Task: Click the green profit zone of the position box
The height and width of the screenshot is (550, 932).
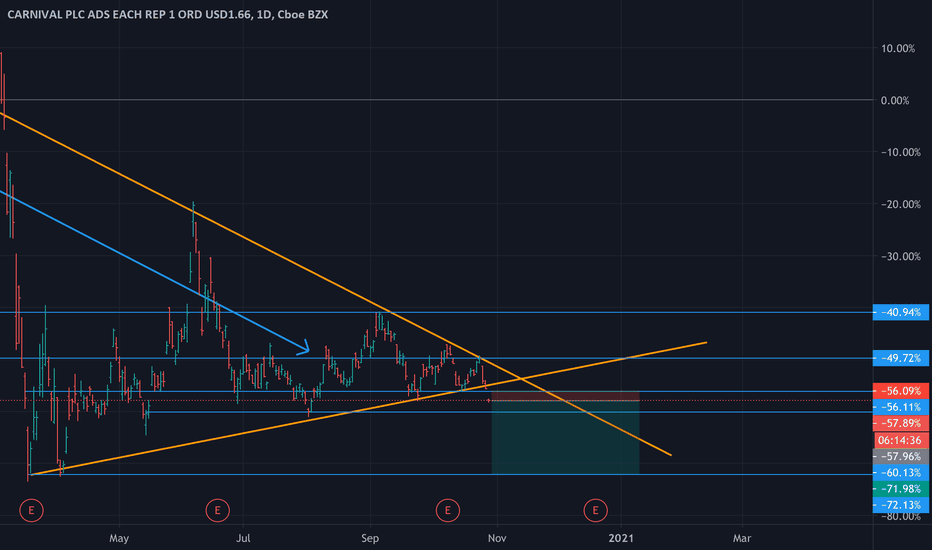Action: [x=565, y=437]
